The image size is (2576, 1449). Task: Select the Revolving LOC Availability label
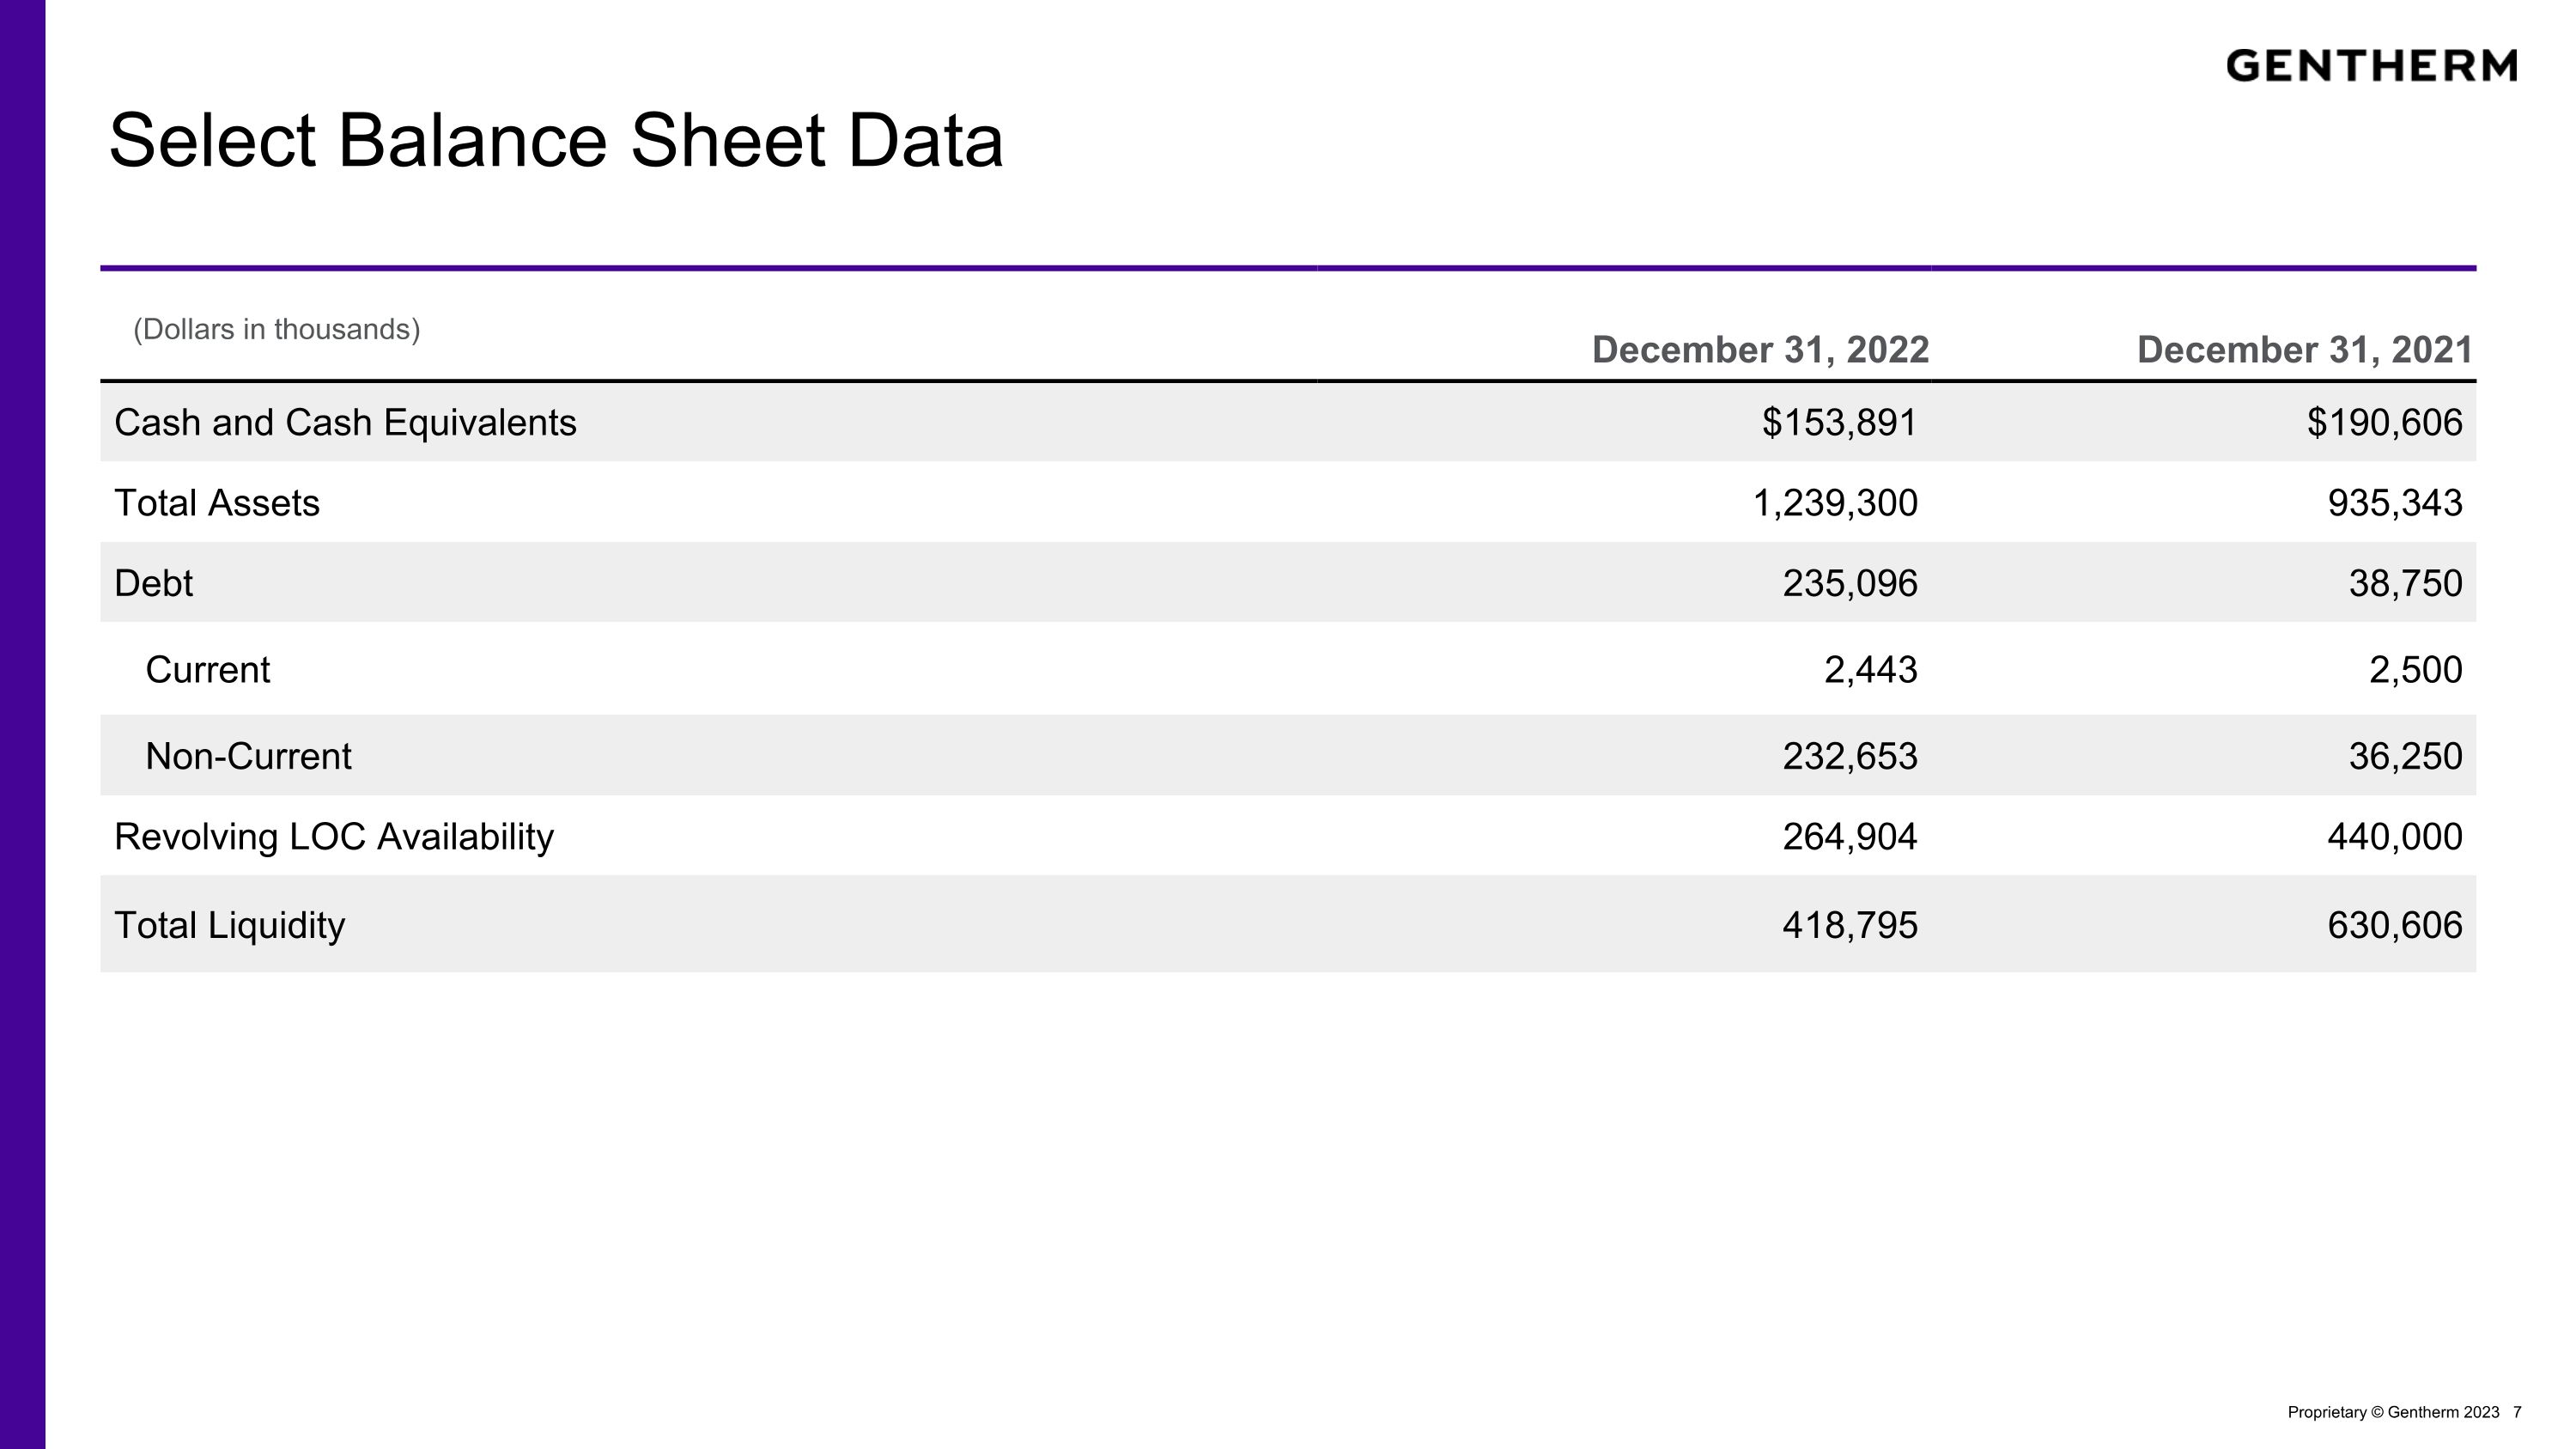pyautogui.click(x=334, y=837)
